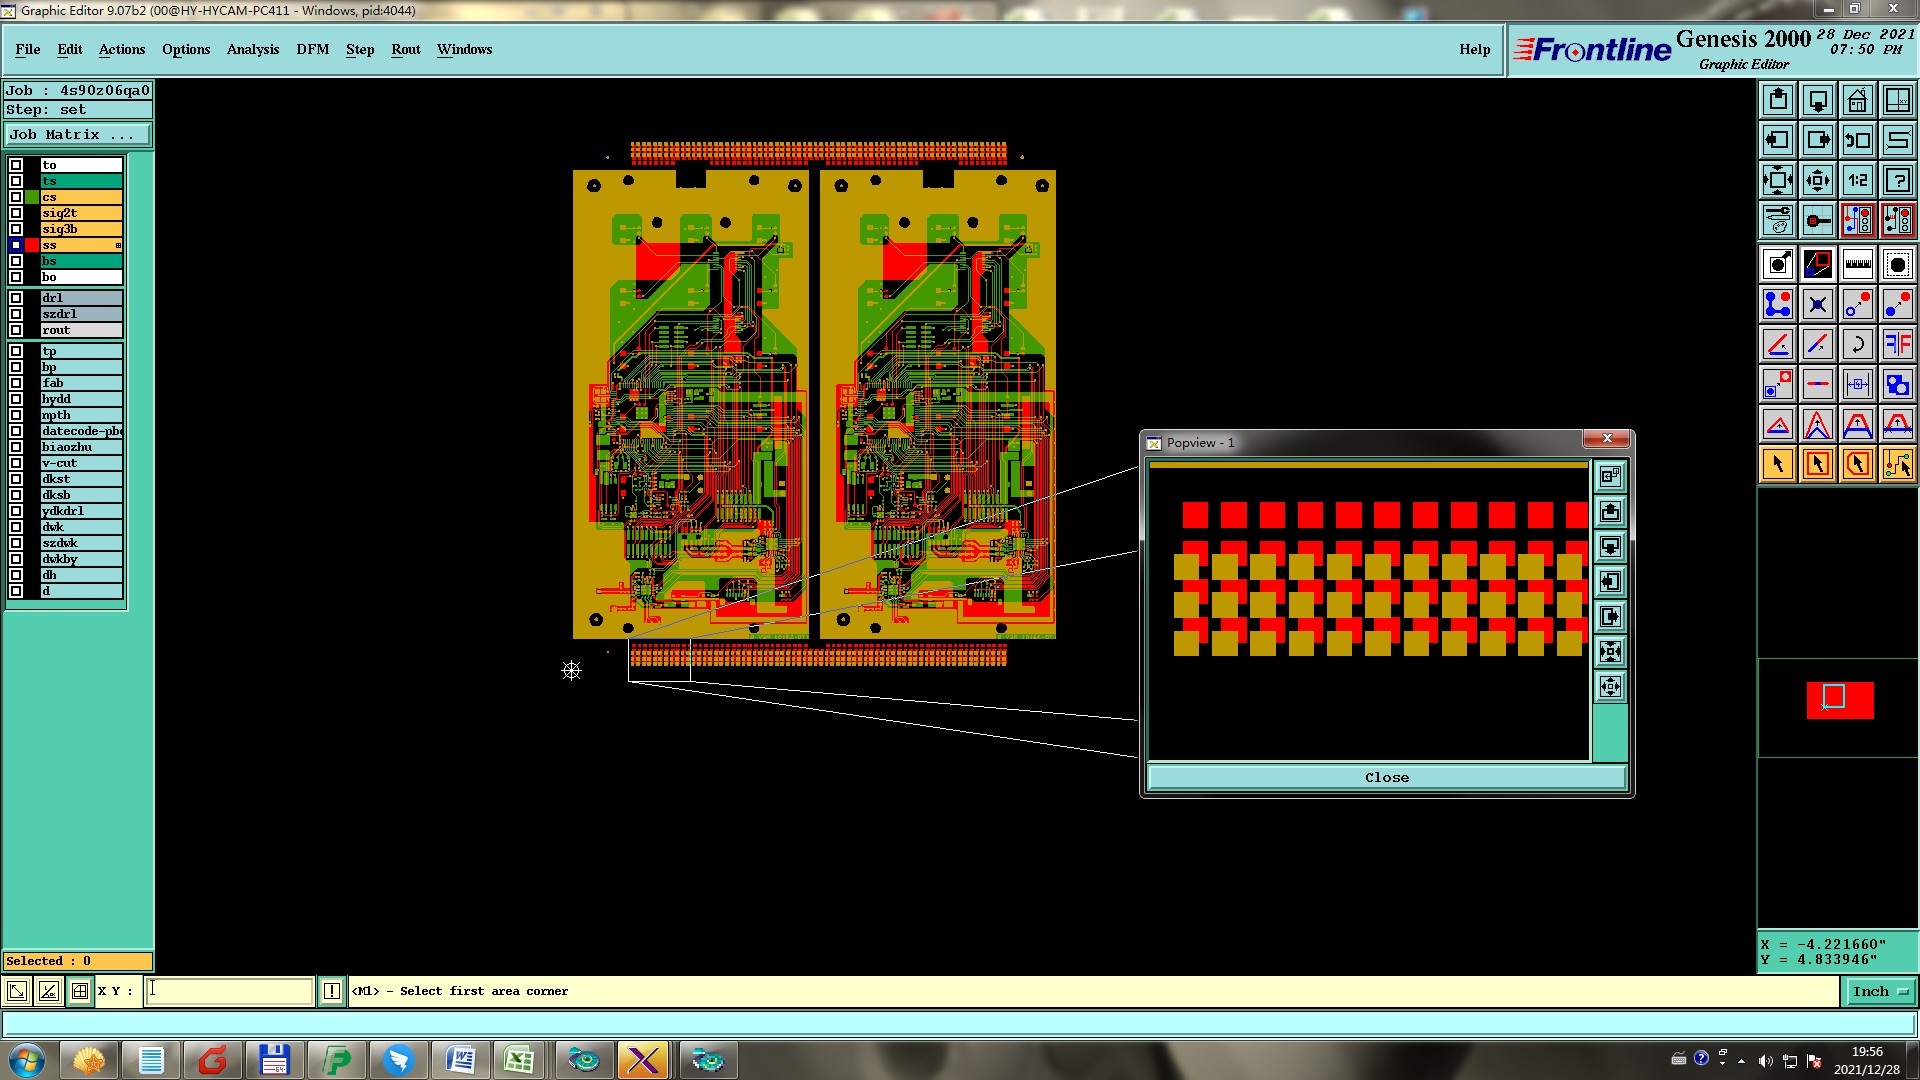The height and width of the screenshot is (1080, 1920).
Task: Click the net selection arrow tool
Action: 1897,464
